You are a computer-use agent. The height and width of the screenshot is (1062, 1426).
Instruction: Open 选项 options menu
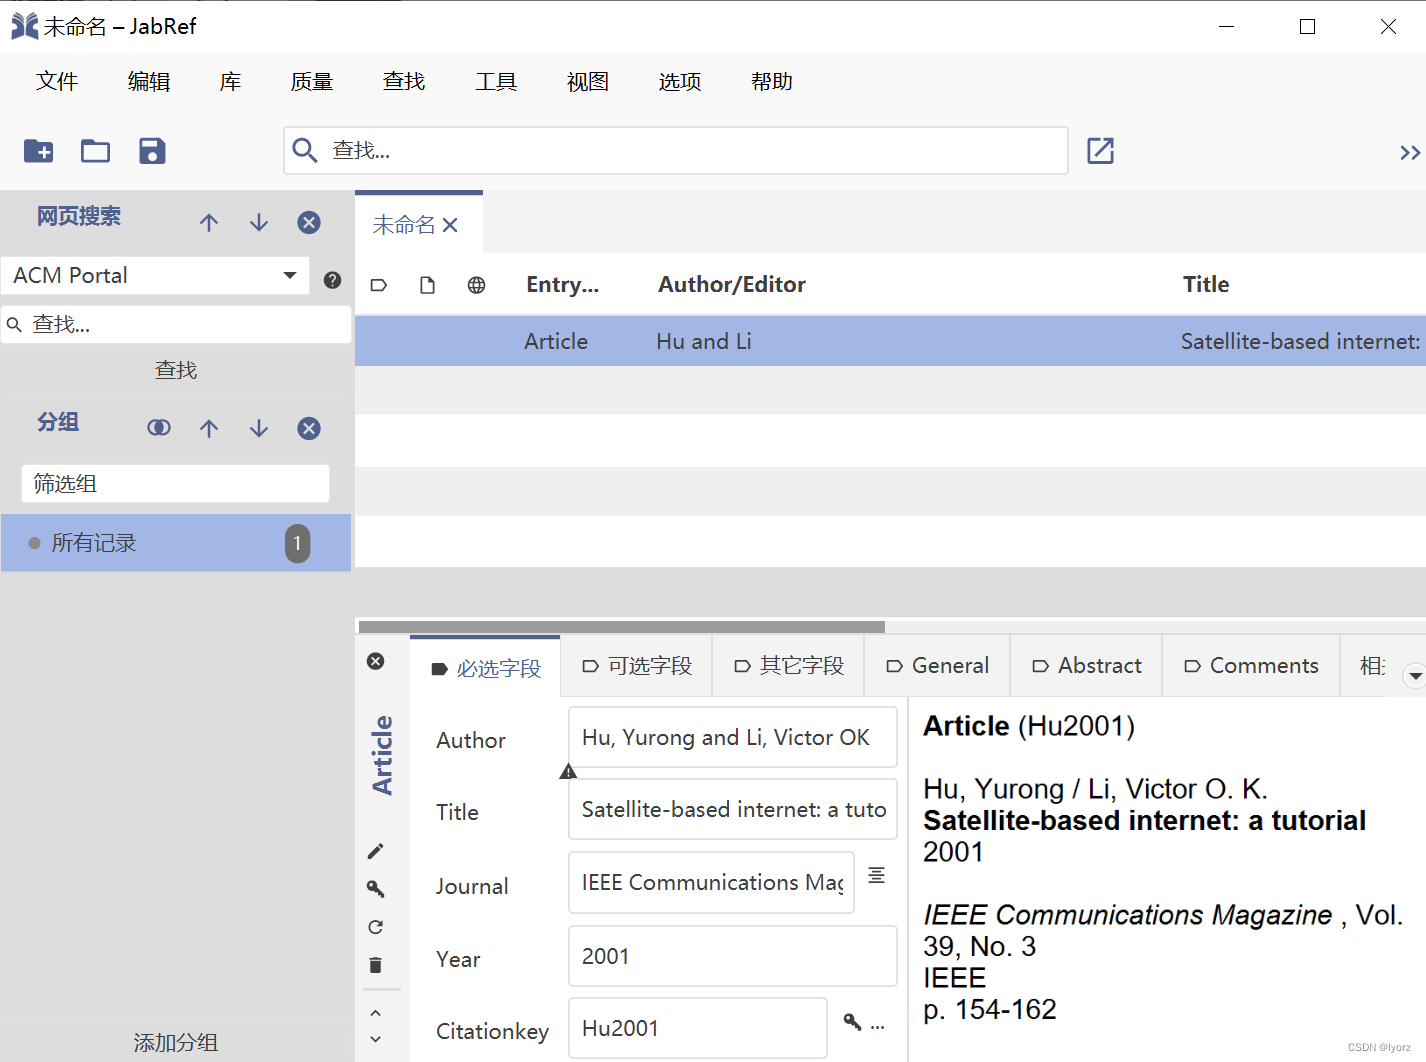point(680,81)
